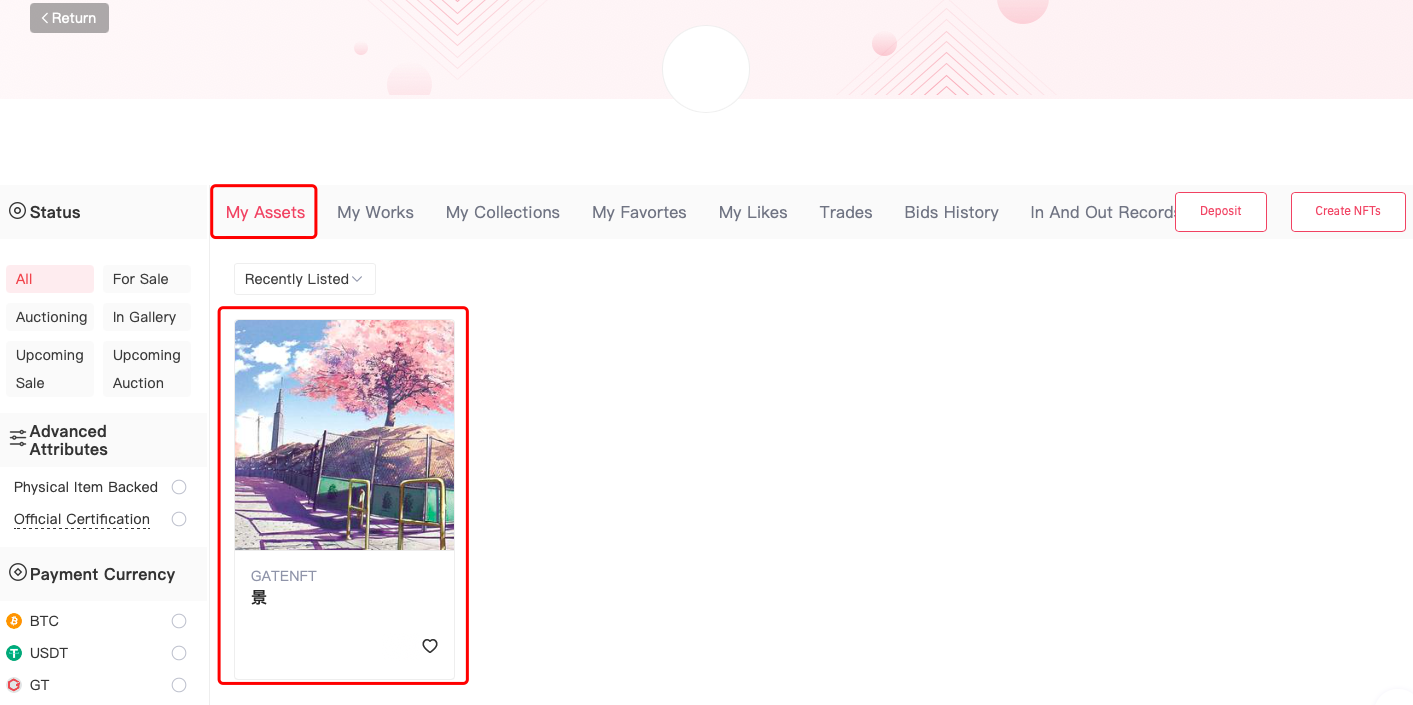The image size is (1413, 705).
Task: Select USDT payment currency radio
Action: pos(179,653)
